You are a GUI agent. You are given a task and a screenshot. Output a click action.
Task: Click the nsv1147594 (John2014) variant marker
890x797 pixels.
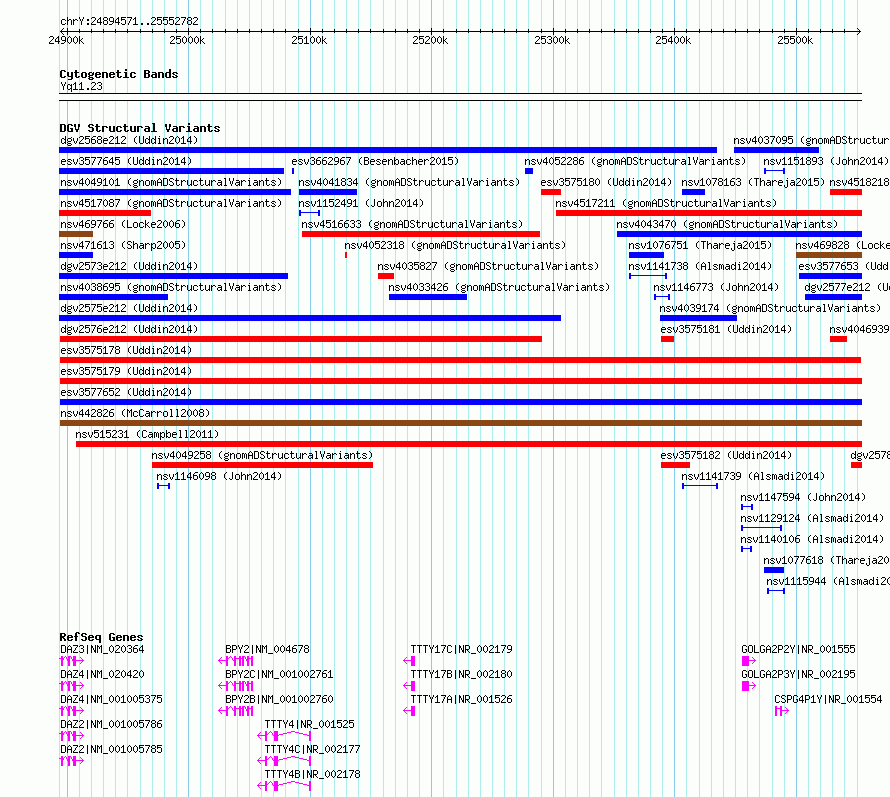coord(747,507)
